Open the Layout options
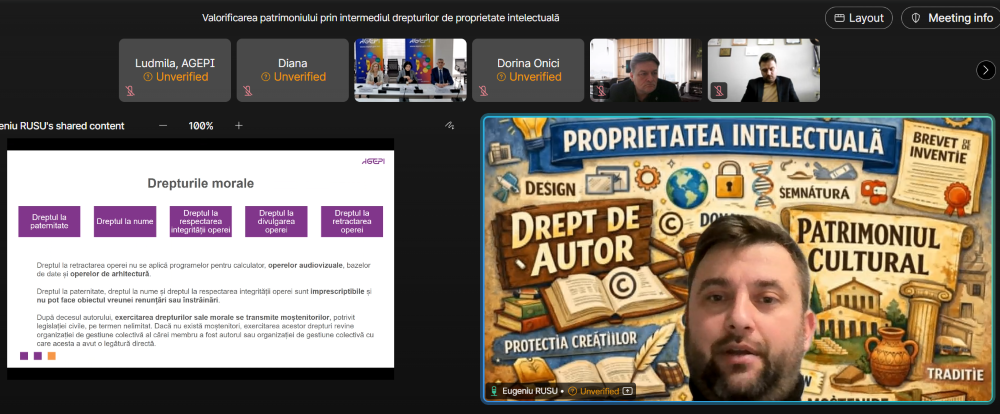This screenshot has height=414, width=1000. point(858,18)
